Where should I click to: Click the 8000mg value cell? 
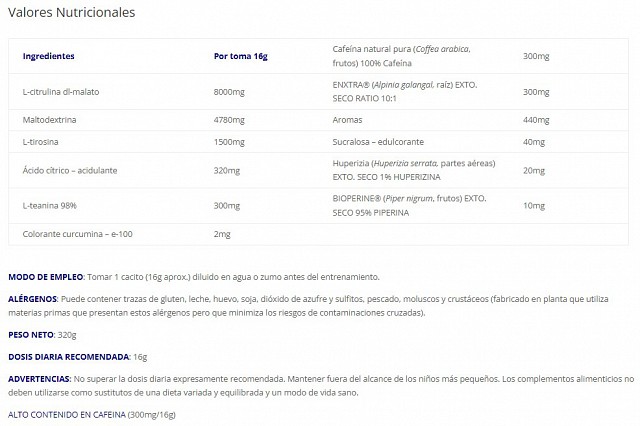229,92
